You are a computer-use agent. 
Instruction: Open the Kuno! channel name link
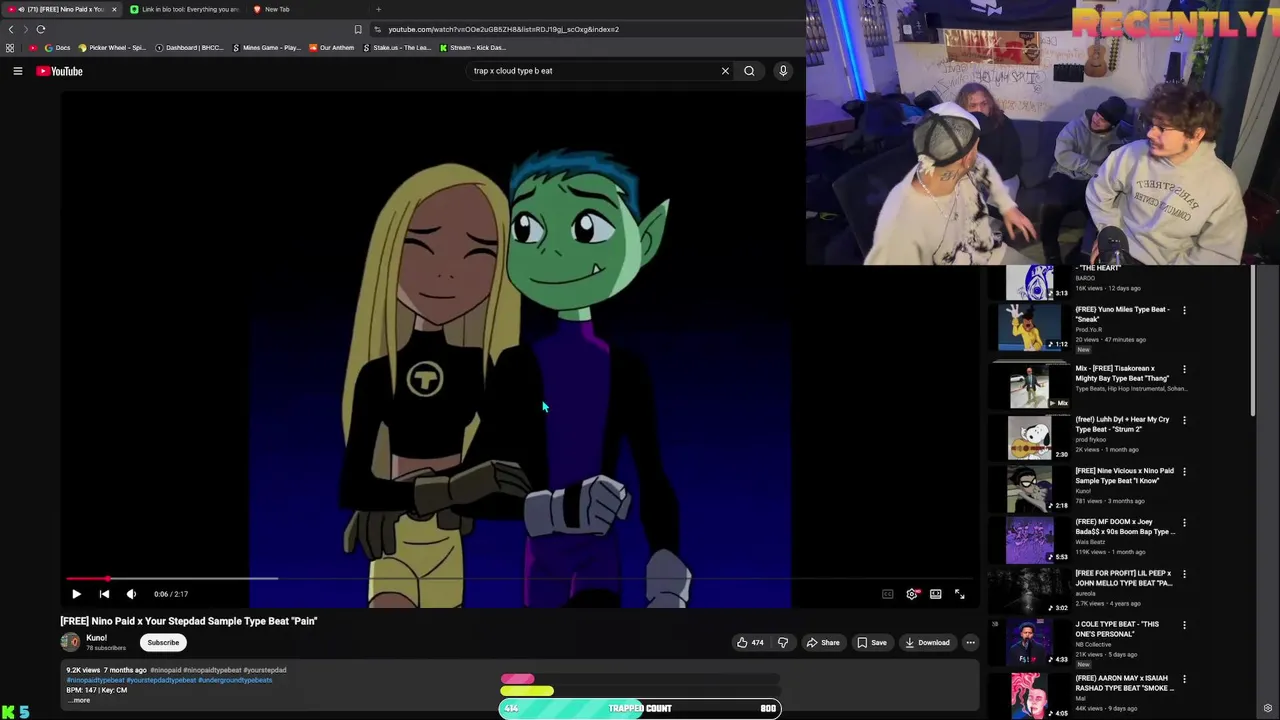pos(97,638)
